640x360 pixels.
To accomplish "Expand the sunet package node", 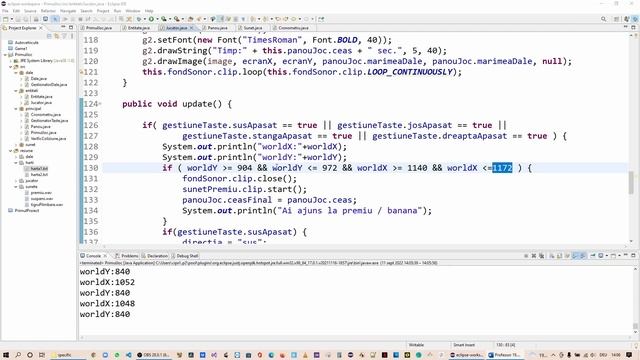I will pos(16,144).
